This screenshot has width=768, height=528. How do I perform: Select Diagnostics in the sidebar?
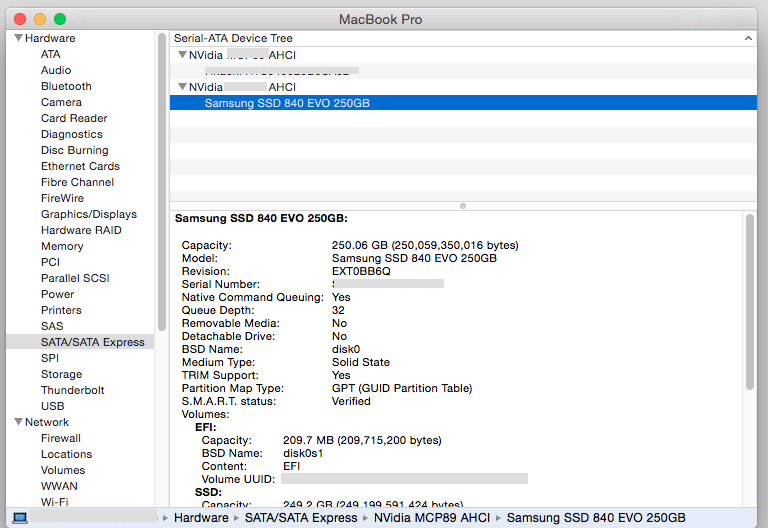(72, 134)
